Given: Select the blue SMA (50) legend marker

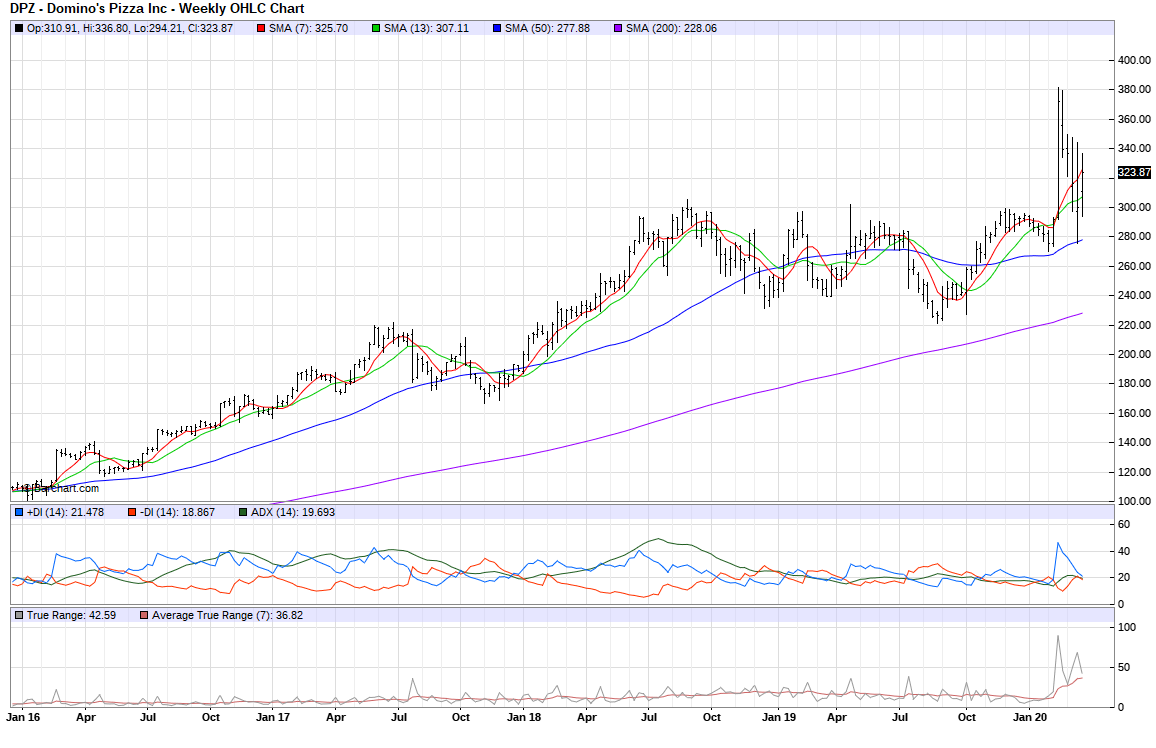Looking at the screenshot, I should (497, 28).
